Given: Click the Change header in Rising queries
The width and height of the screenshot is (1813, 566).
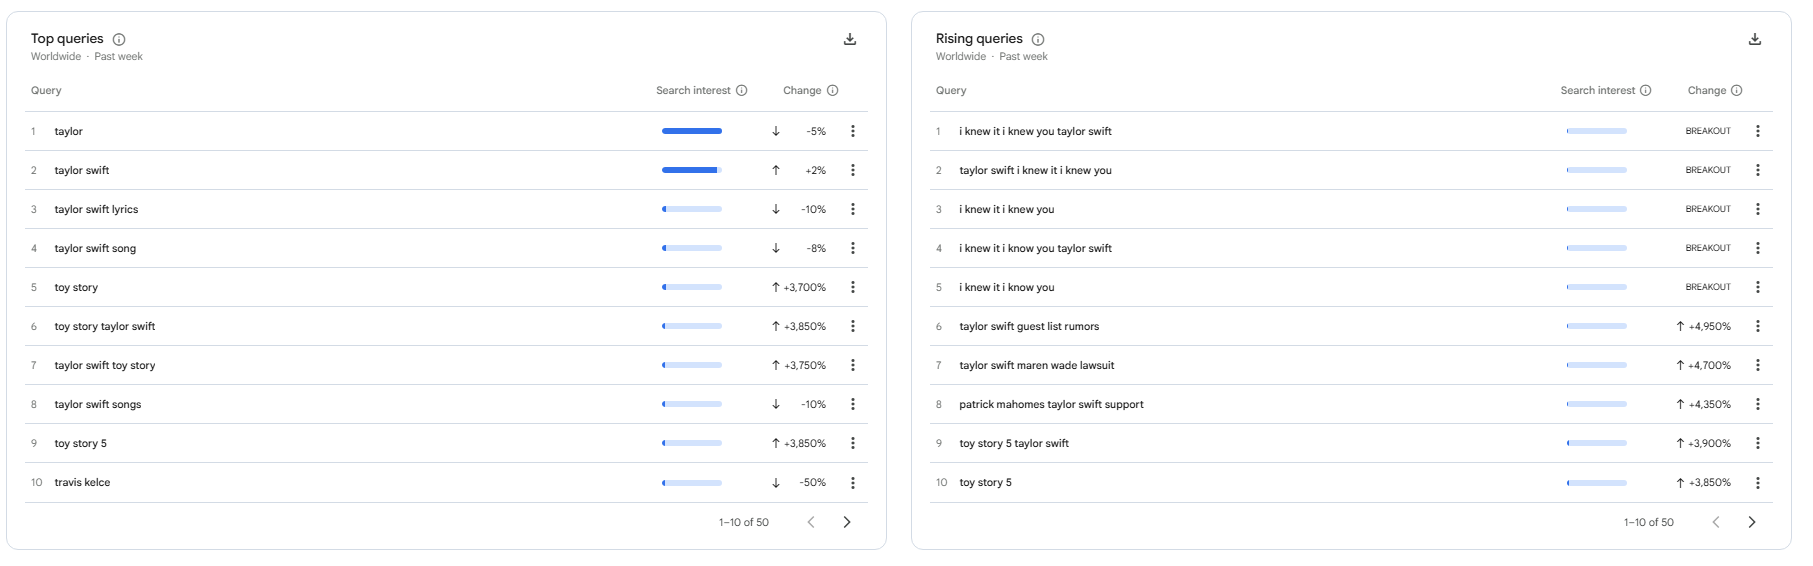Looking at the screenshot, I should (1707, 90).
